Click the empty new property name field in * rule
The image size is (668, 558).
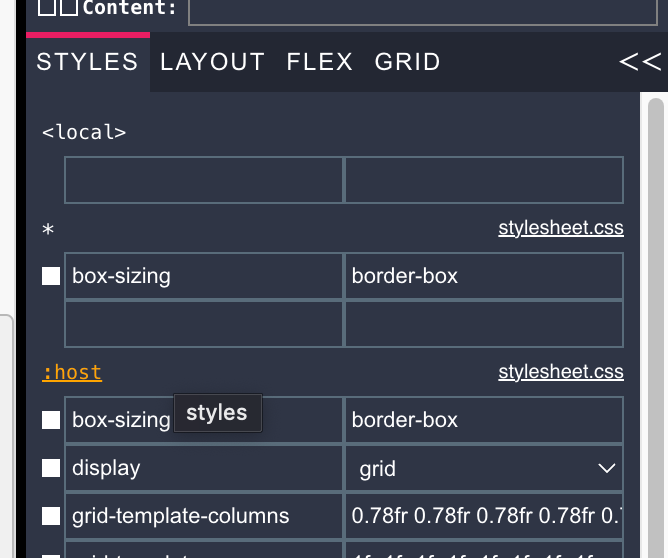pos(204,324)
